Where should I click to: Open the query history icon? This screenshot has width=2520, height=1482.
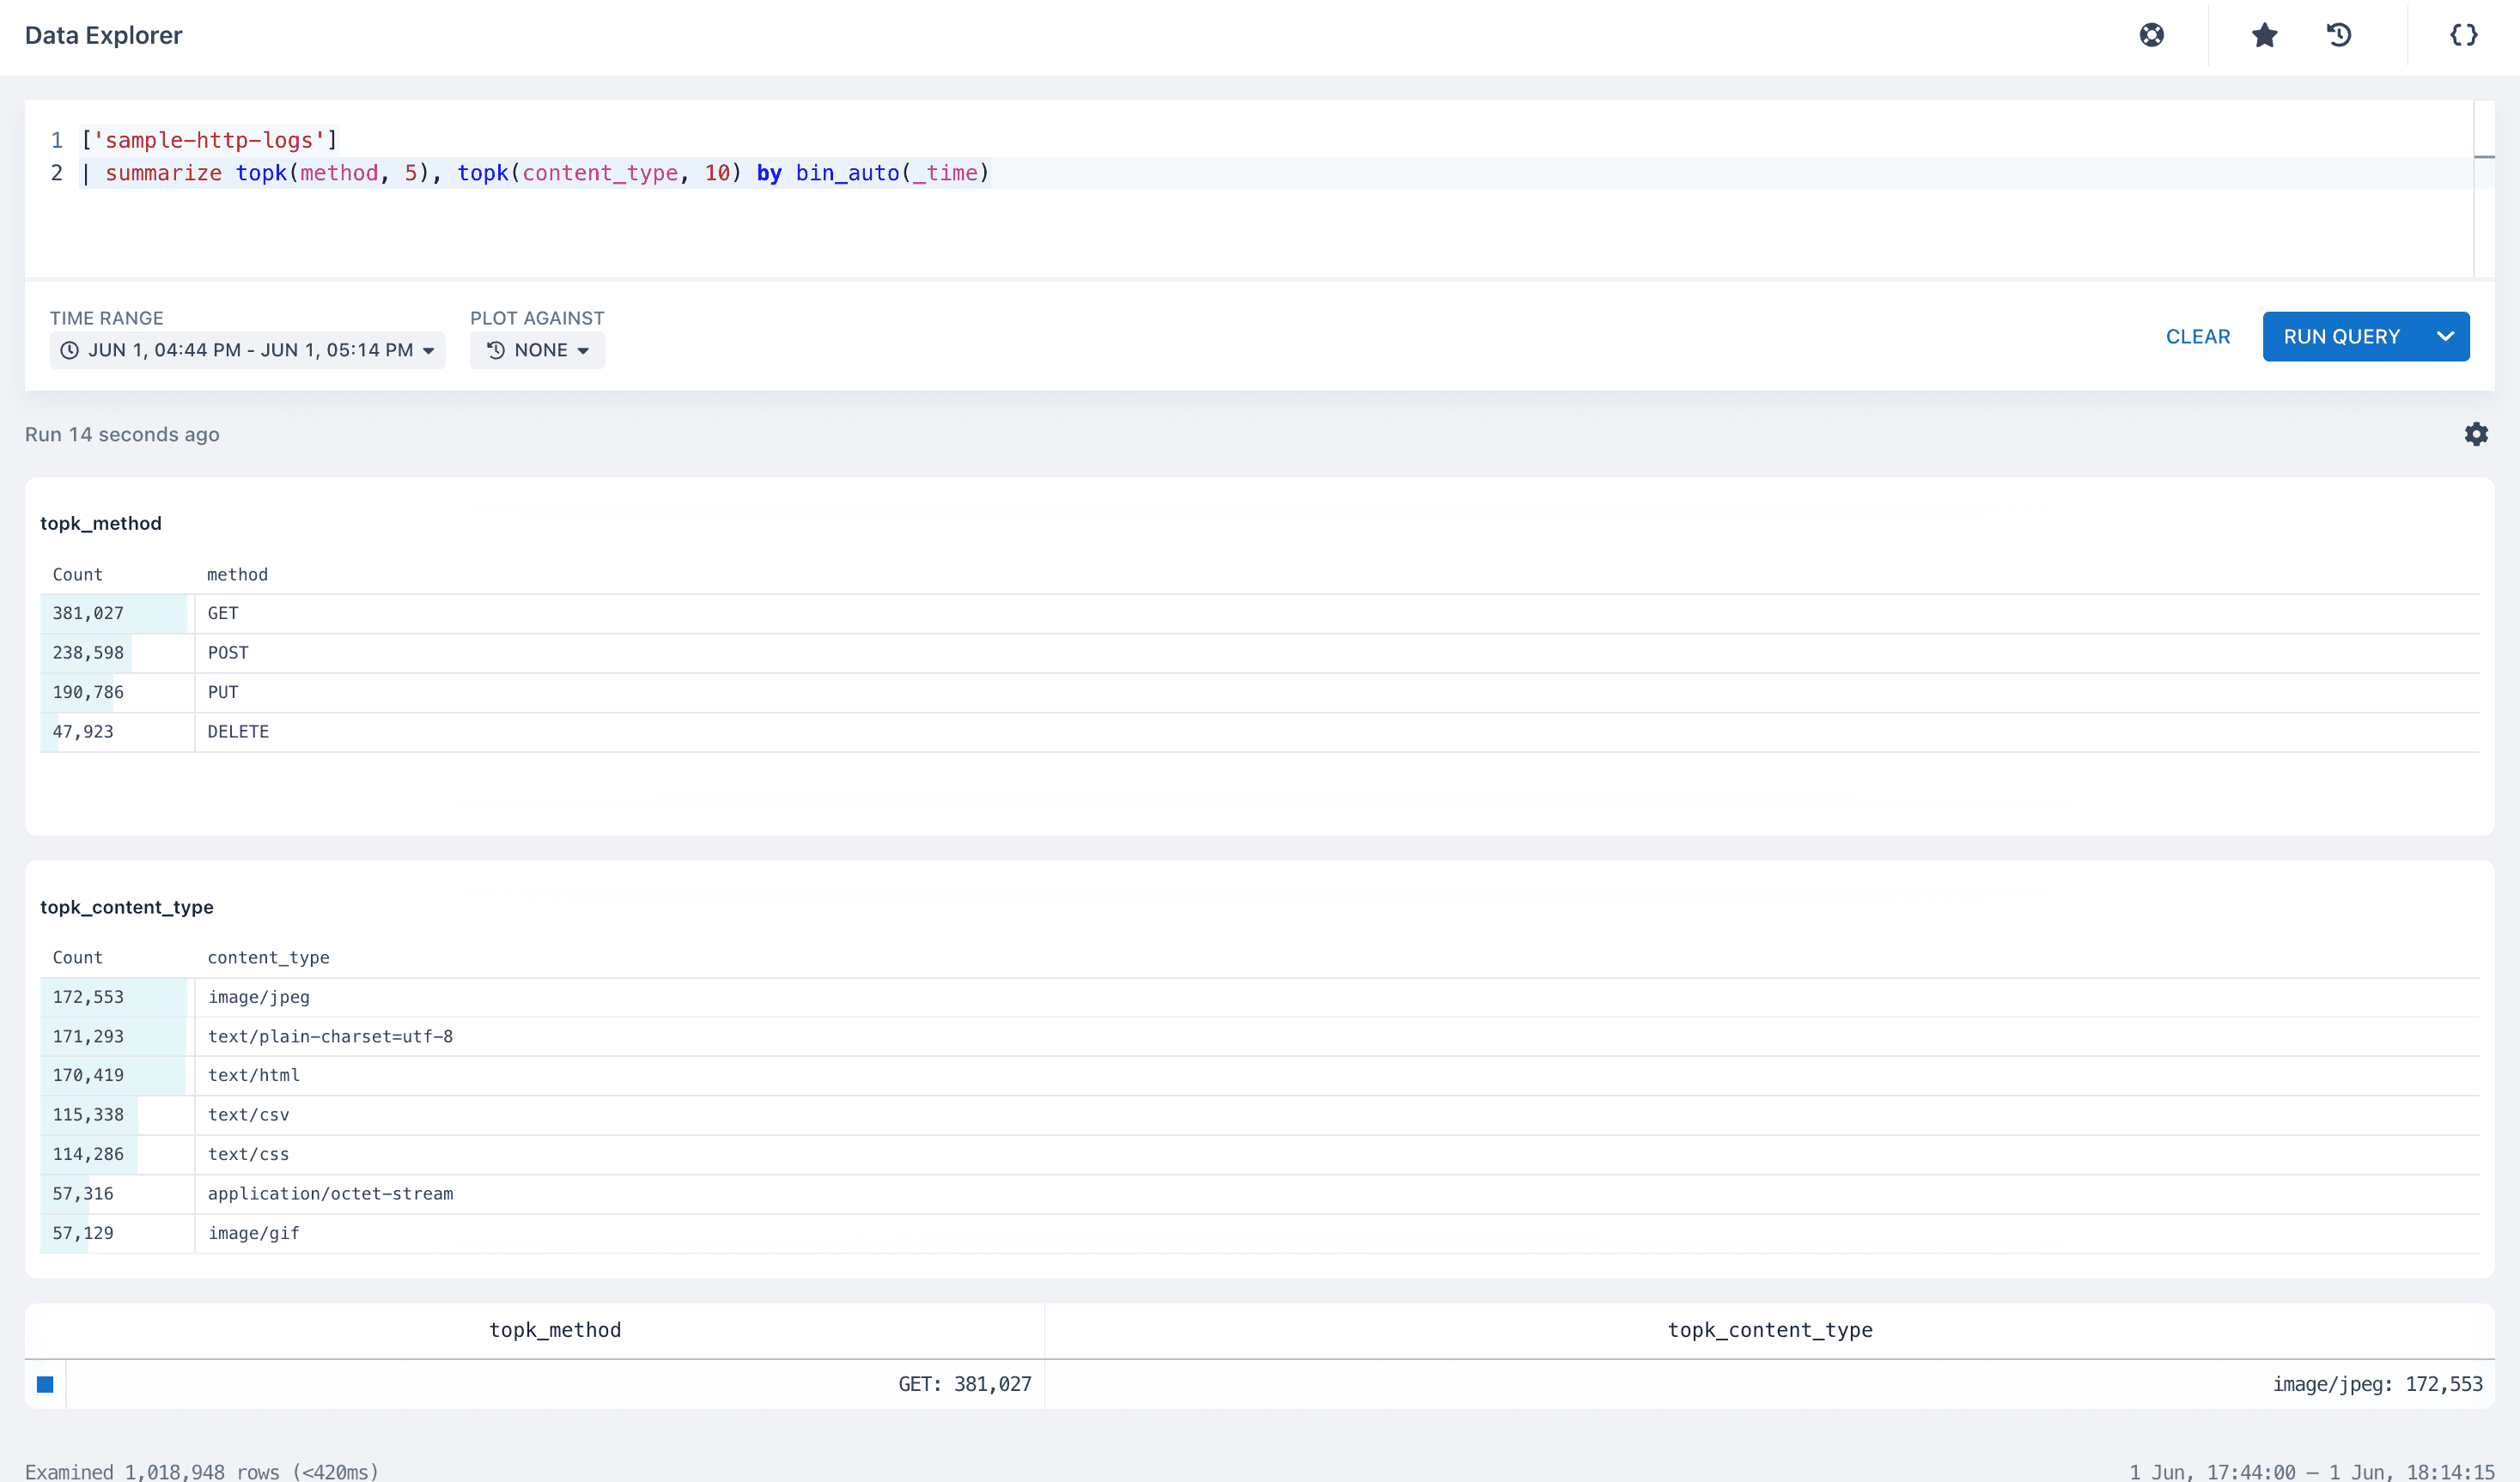coord(2338,35)
